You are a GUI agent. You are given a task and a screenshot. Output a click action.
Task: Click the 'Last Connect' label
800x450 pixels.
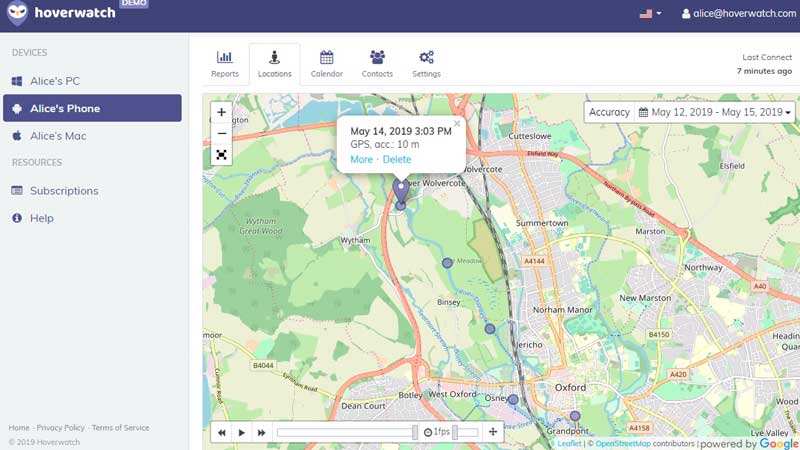767,57
